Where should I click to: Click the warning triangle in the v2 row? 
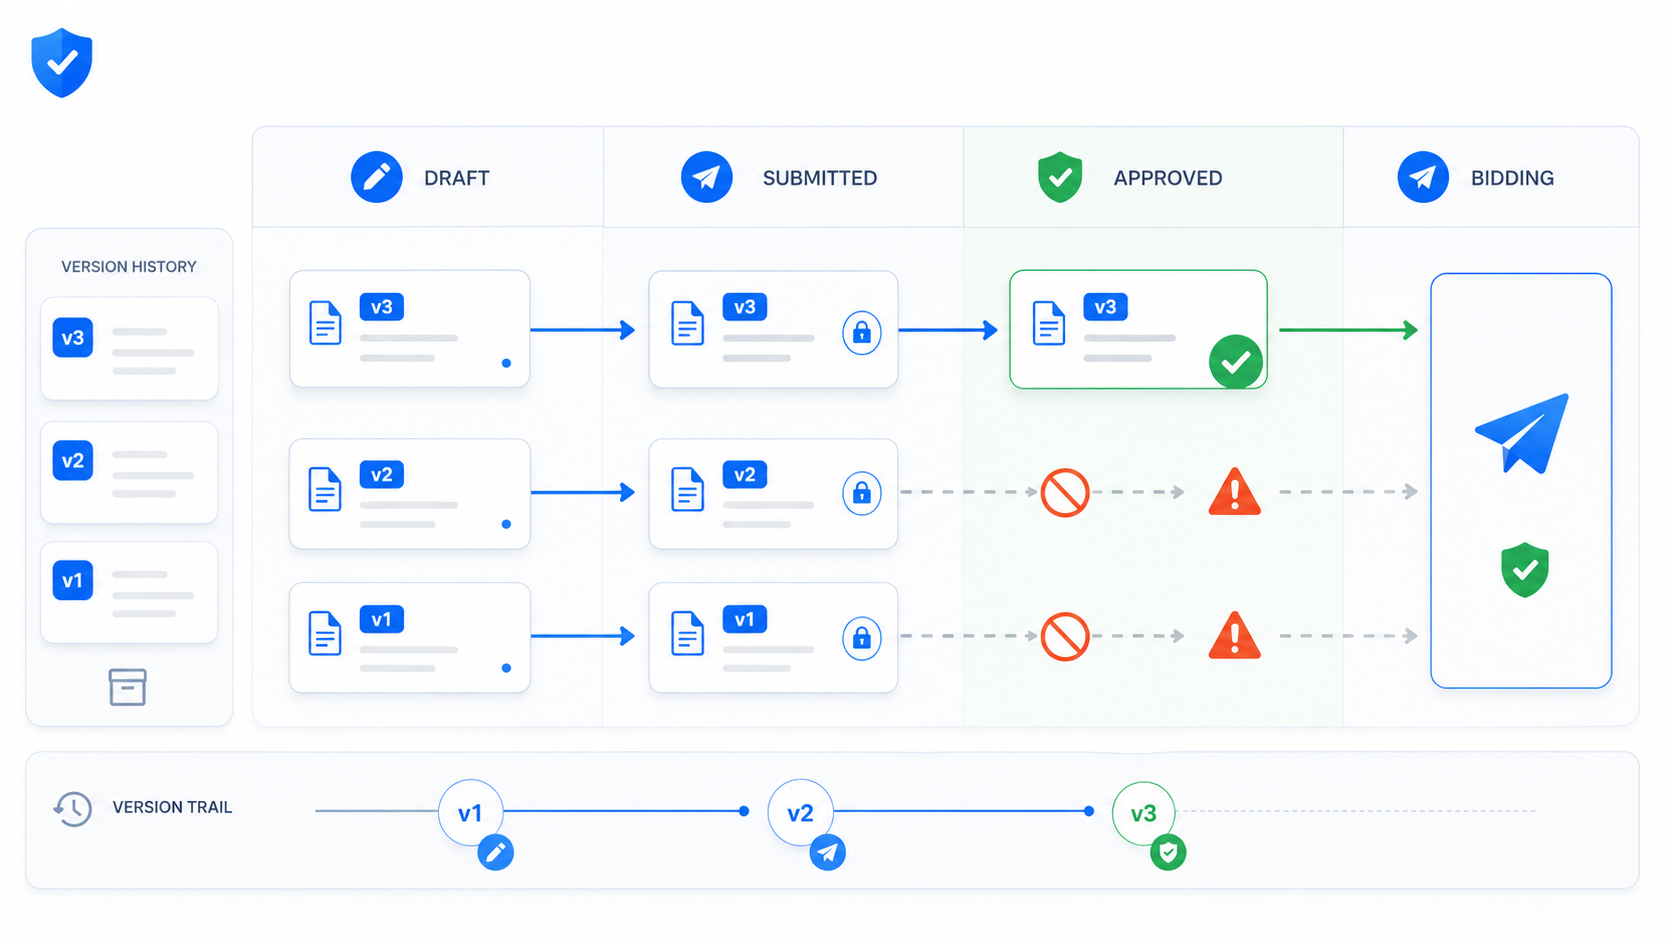coord(1235,492)
